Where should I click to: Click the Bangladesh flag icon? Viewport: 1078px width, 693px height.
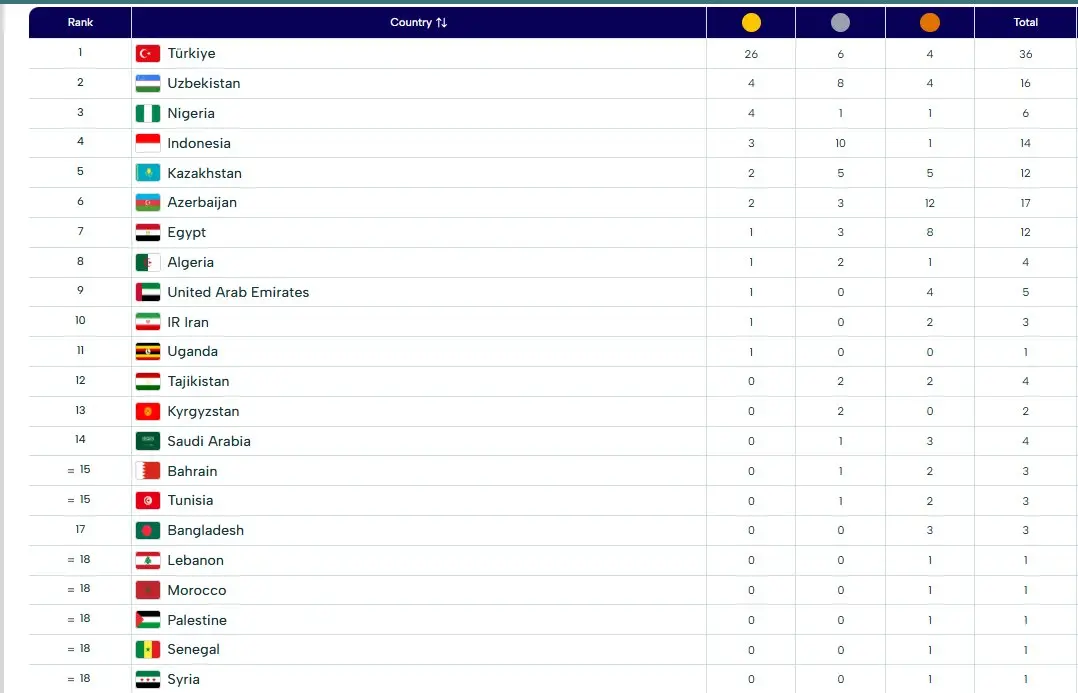[x=148, y=530]
